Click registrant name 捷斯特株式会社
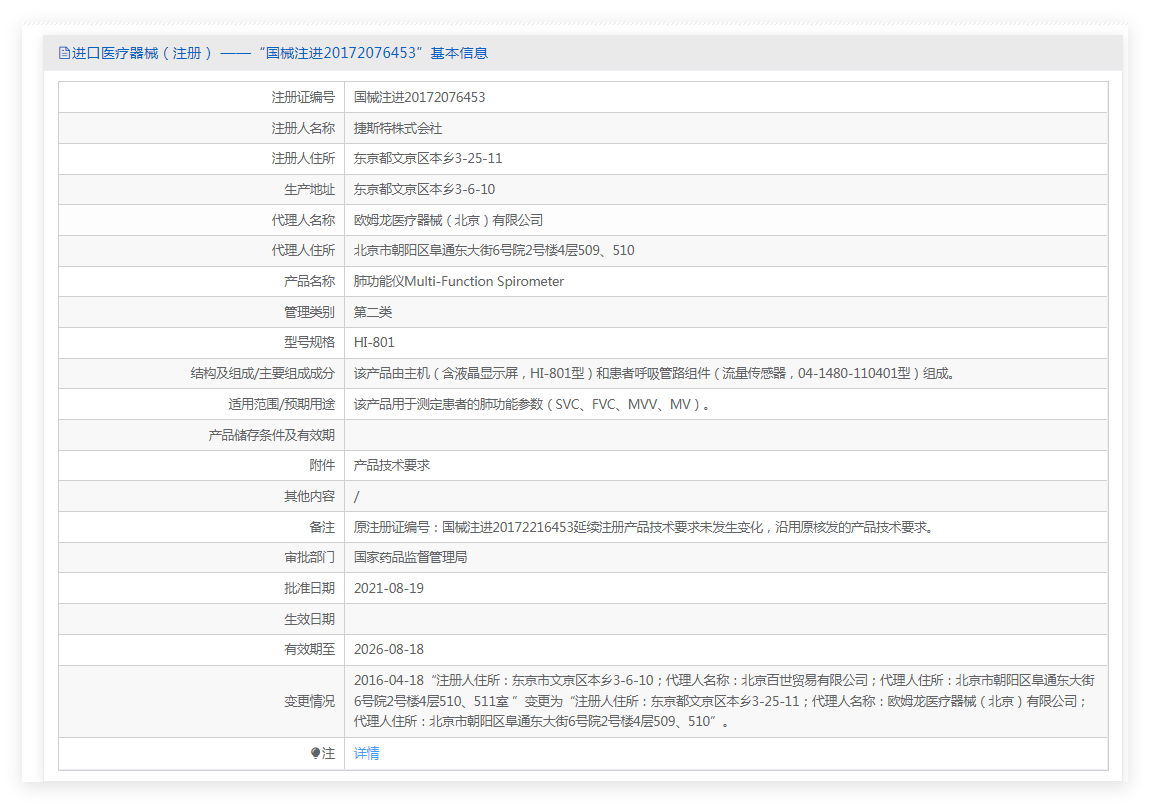This screenshot has height=804, width=1150. [x=398, y=128]
